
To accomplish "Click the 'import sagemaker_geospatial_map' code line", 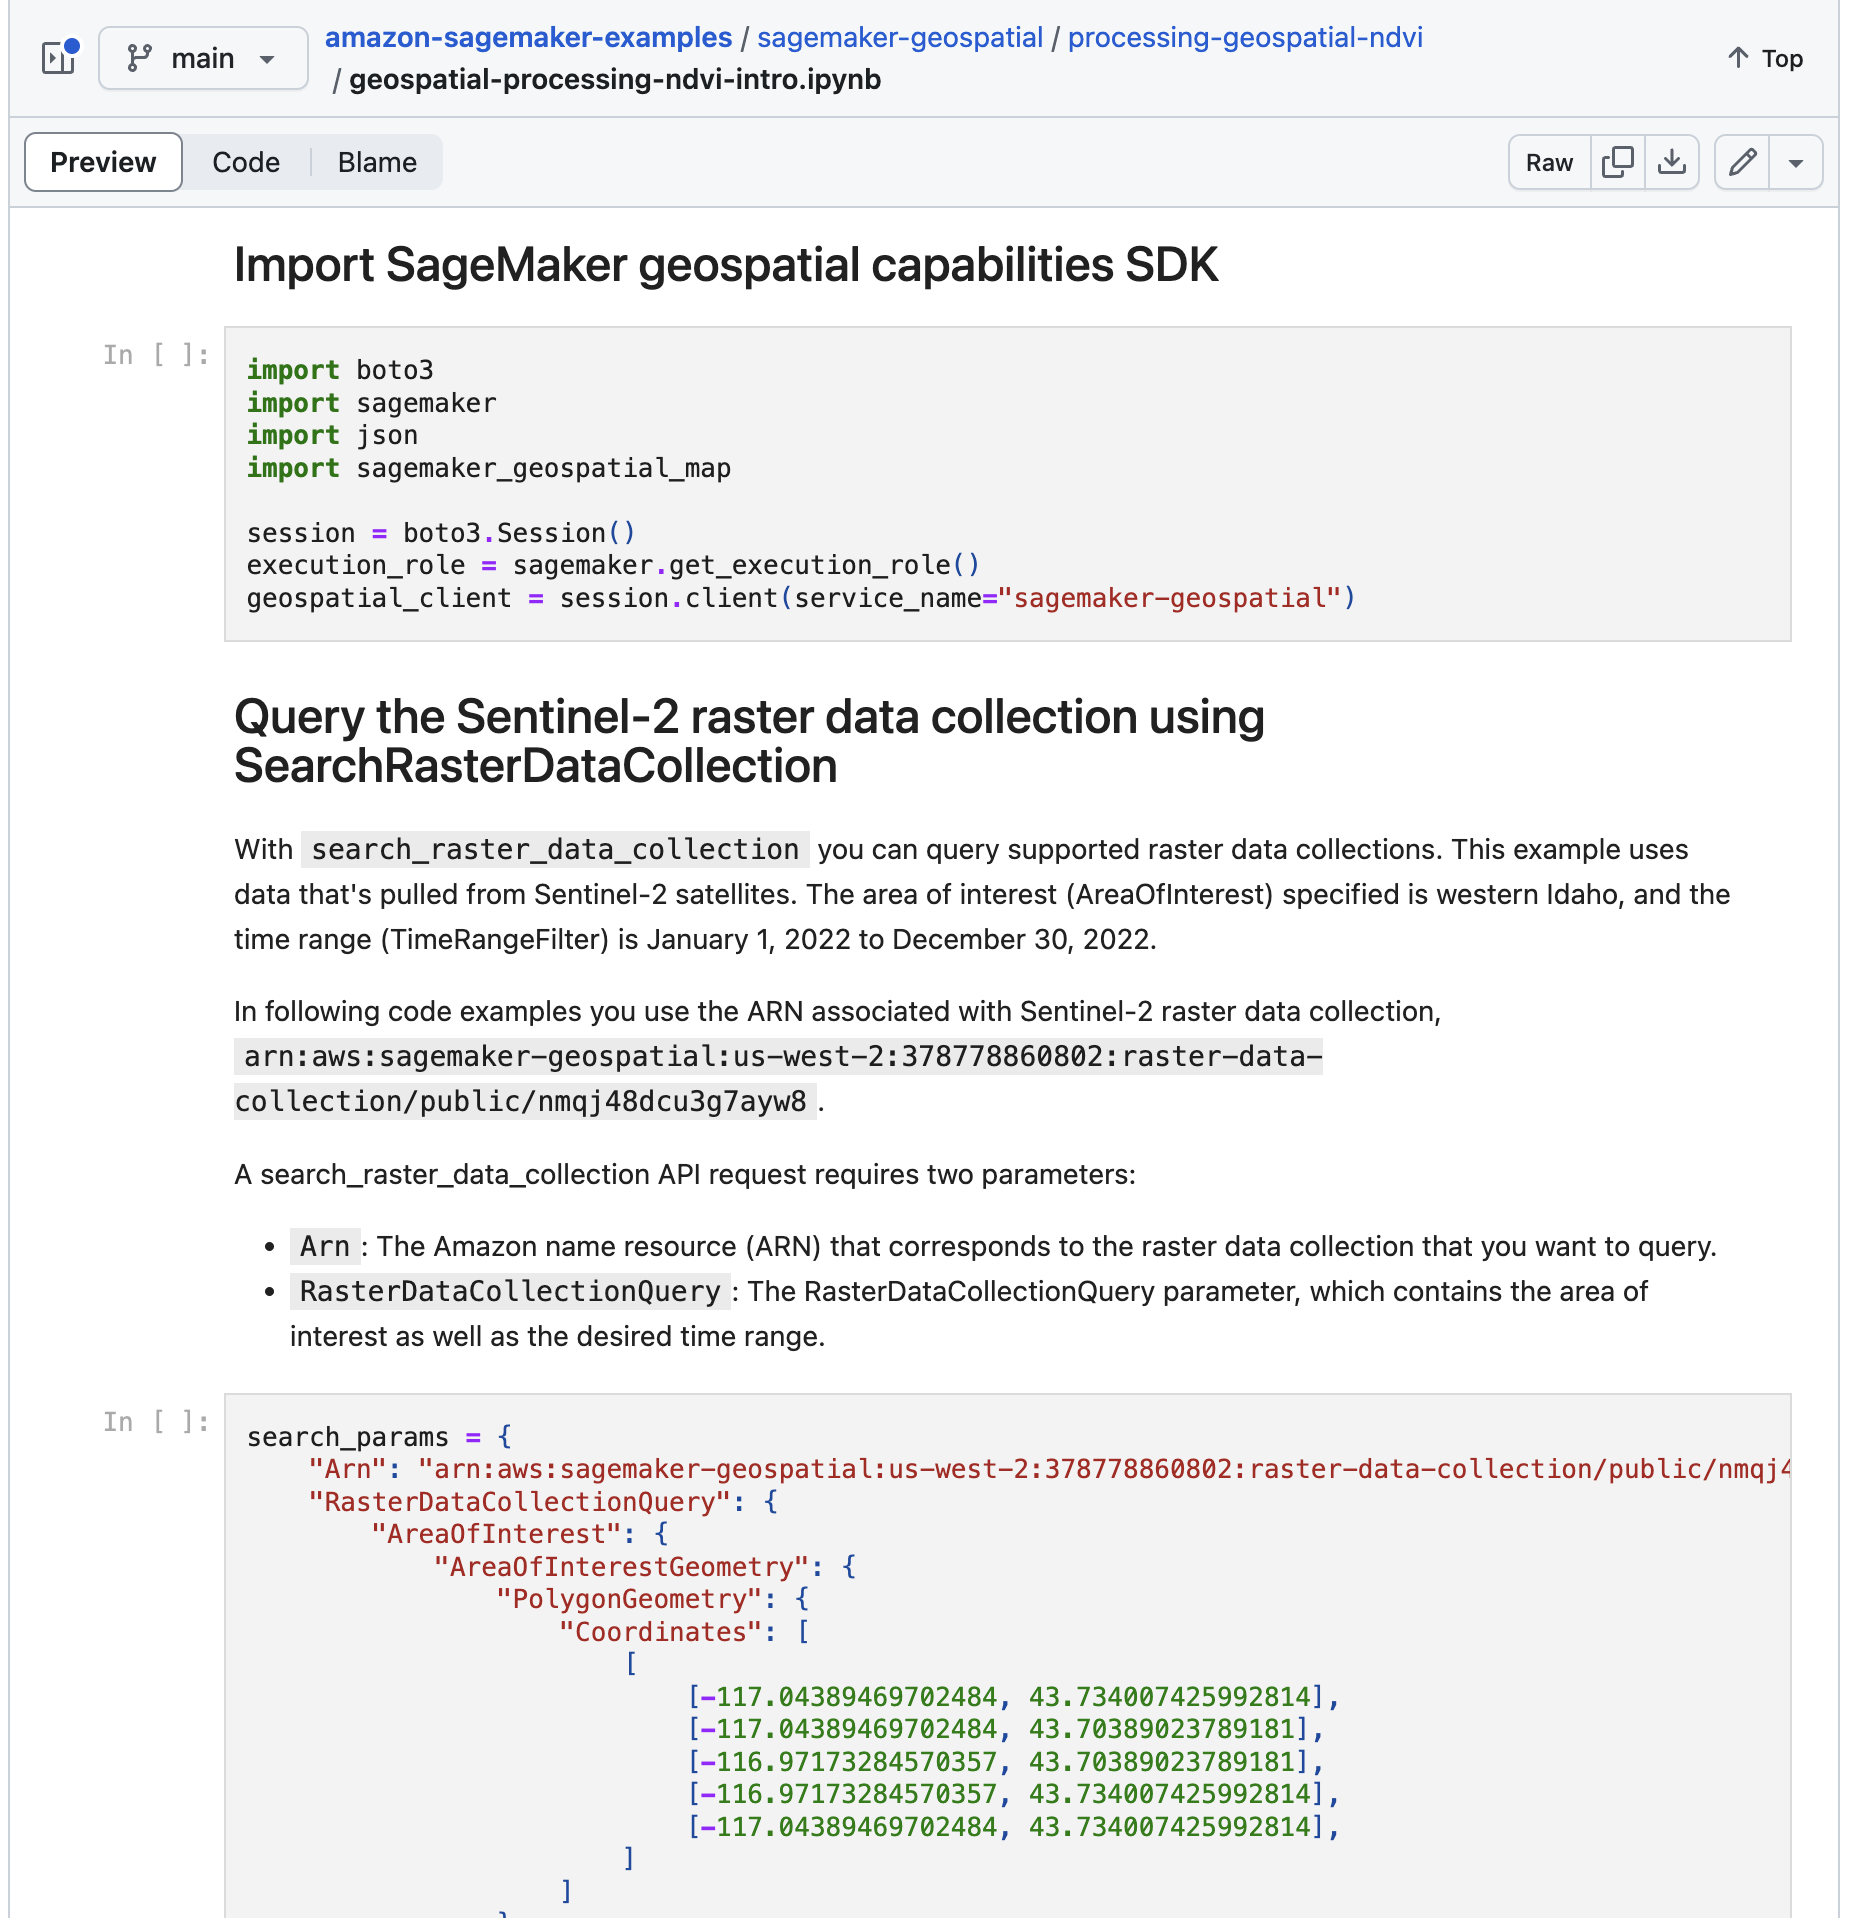I will pyautogui.click(x=489, y=468).
